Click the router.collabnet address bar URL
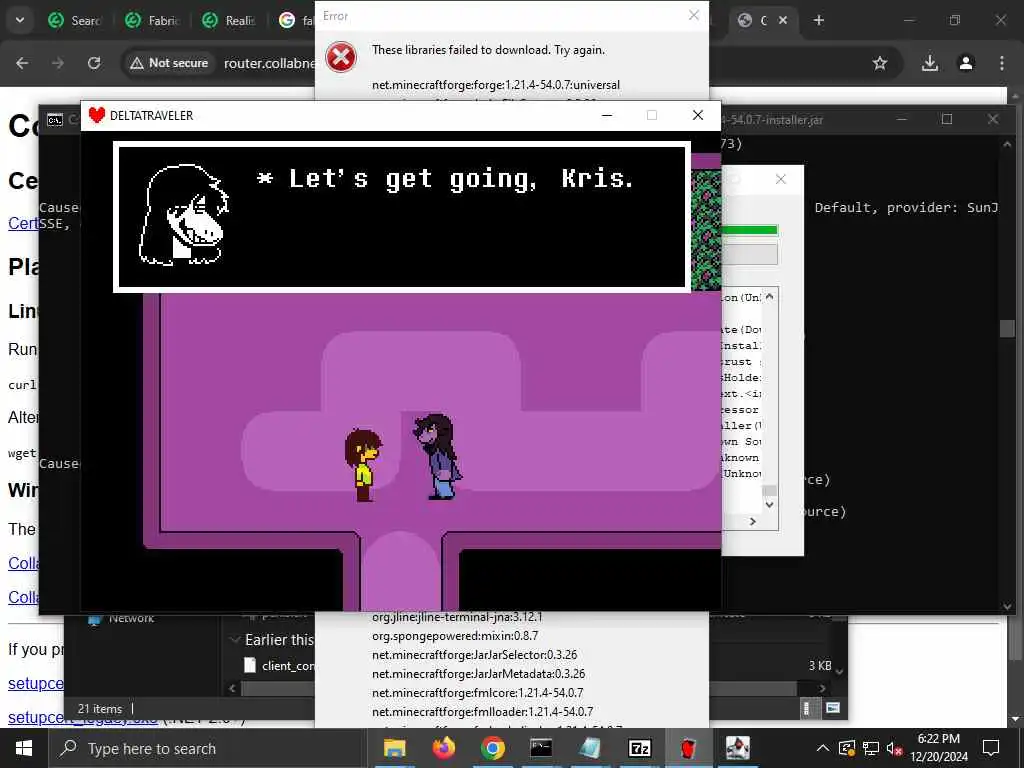The image size is (1024, 768). [269, 63]
